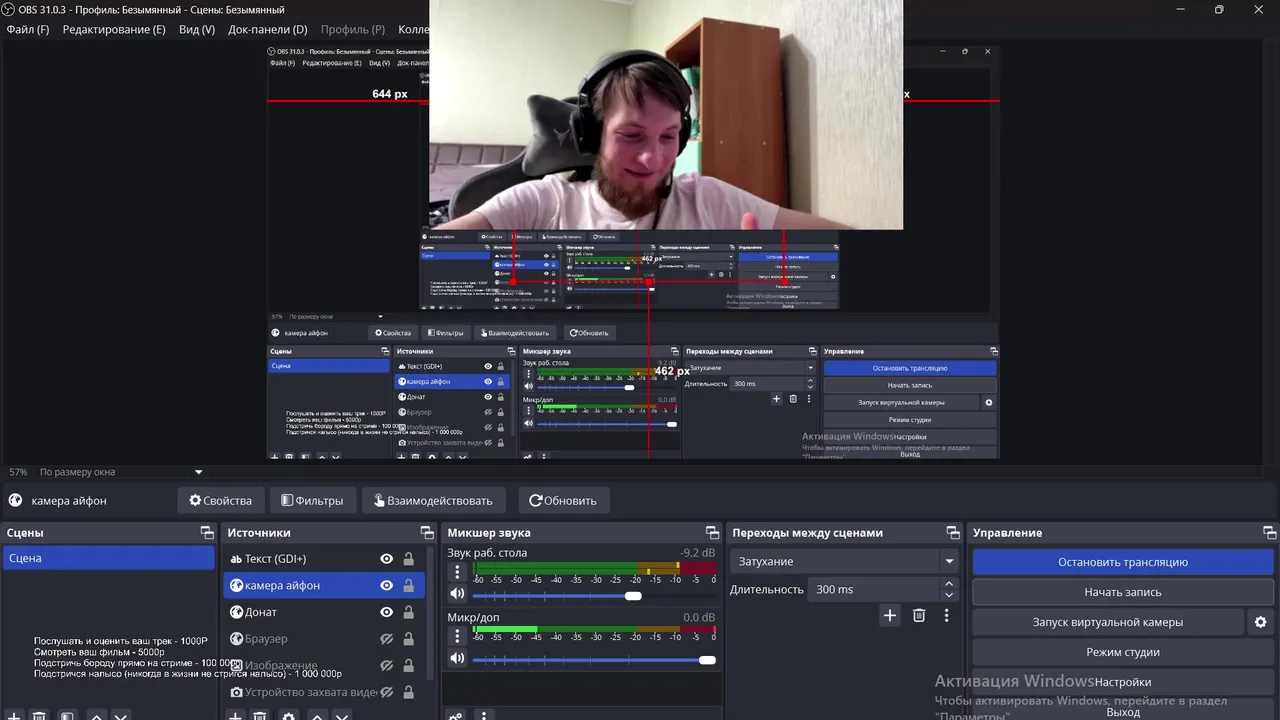Open the audio mixer bottom three-dot menu

[484, 716]
